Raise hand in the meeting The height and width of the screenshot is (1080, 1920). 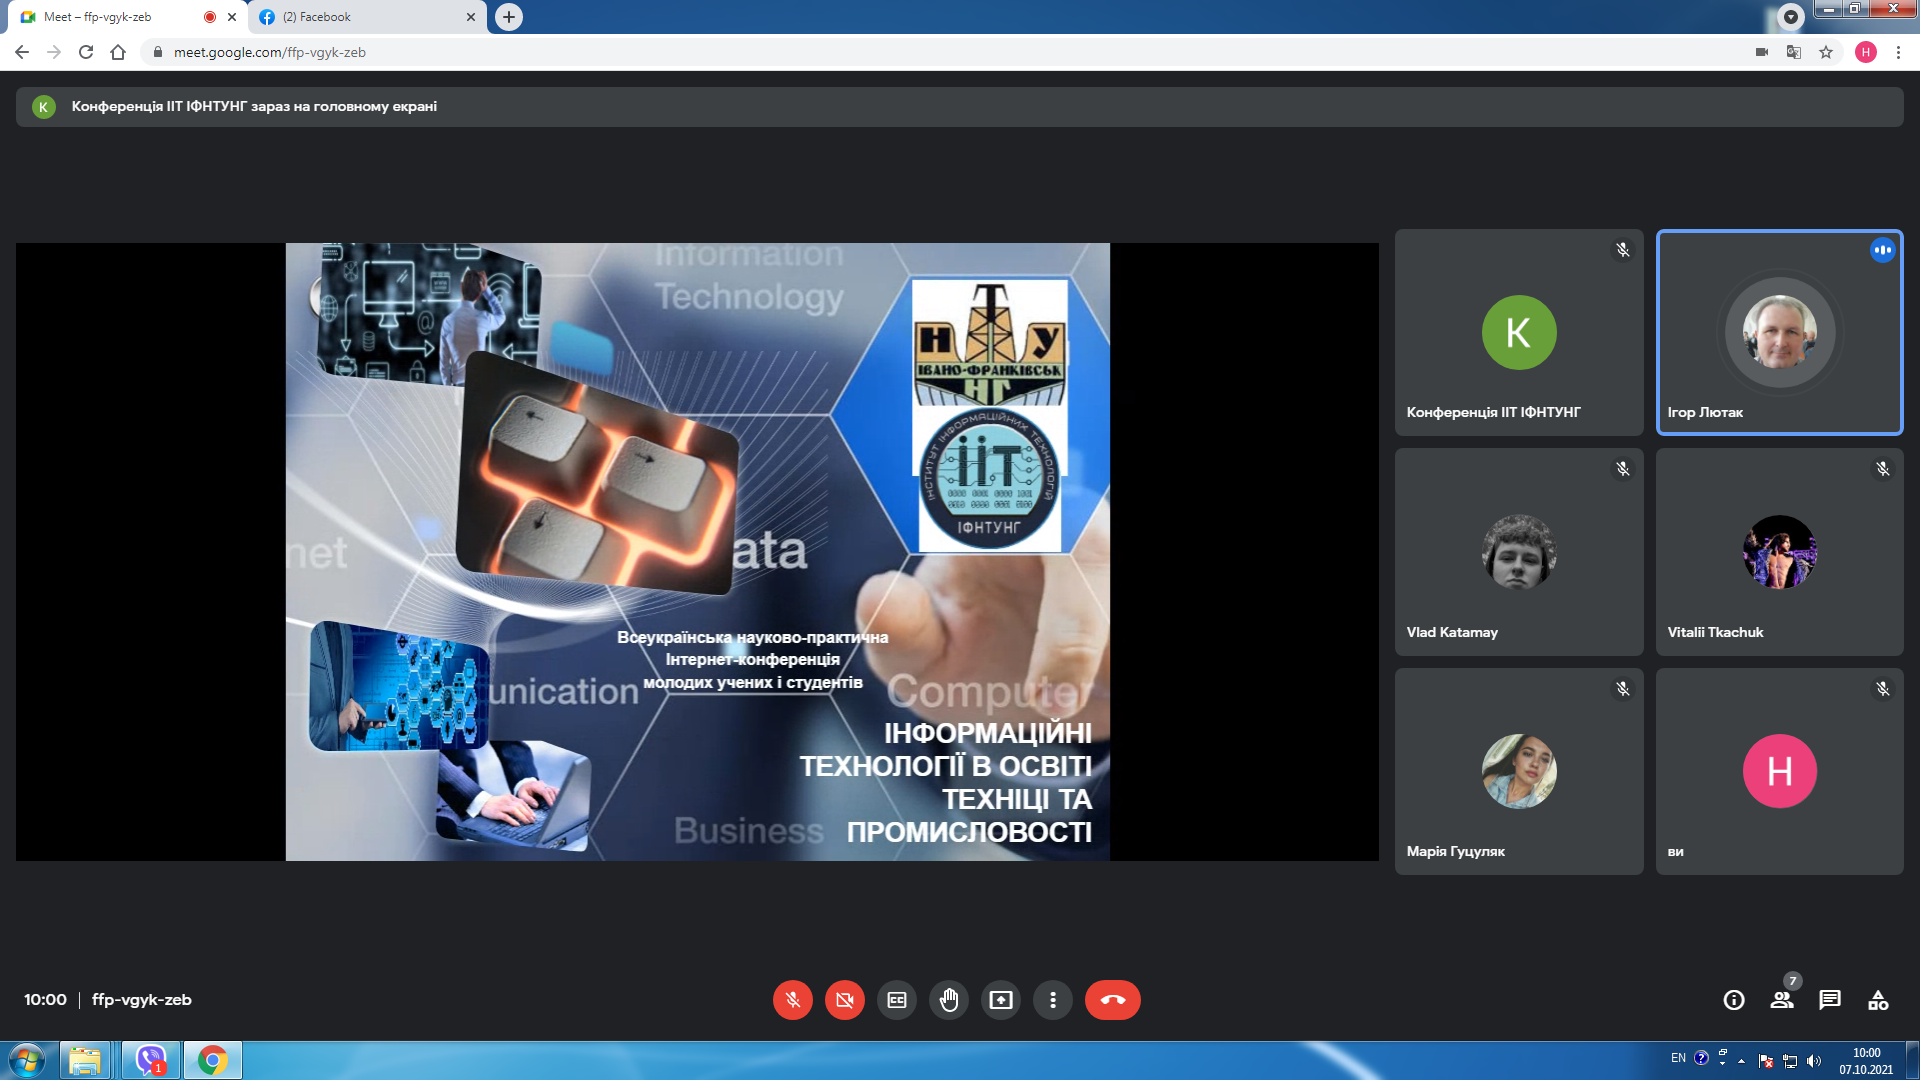tap(949, 1000)
